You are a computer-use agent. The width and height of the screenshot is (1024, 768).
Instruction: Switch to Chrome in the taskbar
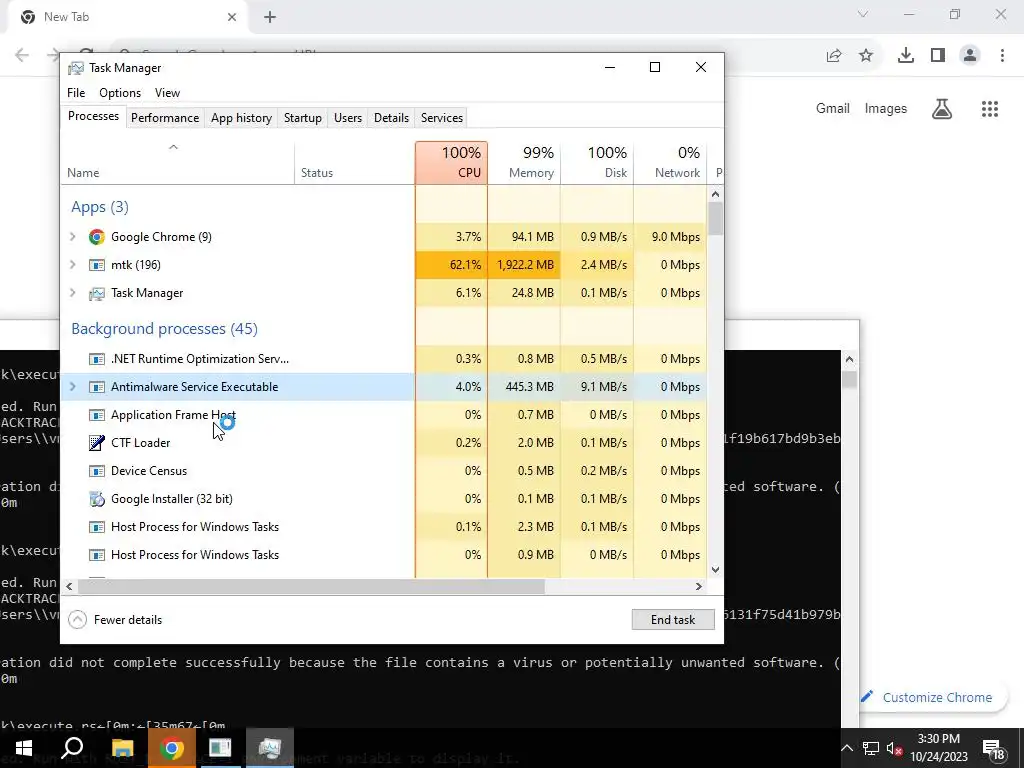coord(171,748)
